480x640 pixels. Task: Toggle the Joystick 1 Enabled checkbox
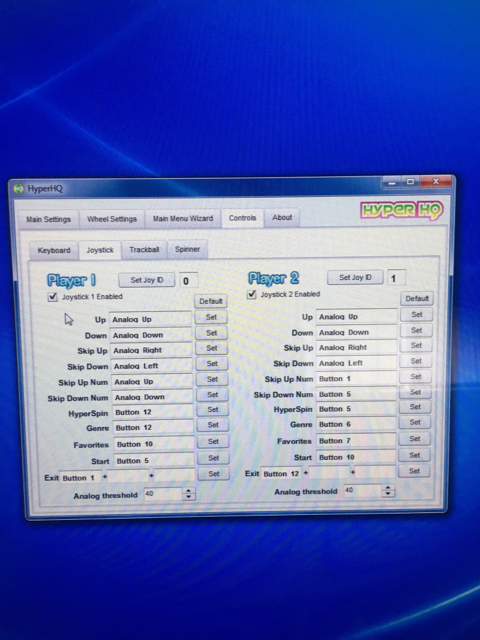[52, 297]
